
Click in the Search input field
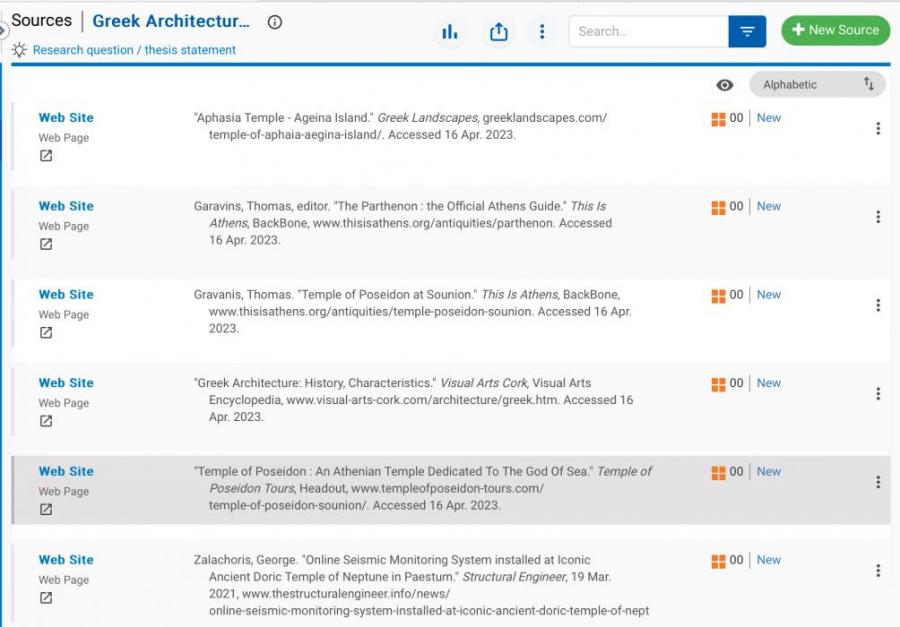648,31
